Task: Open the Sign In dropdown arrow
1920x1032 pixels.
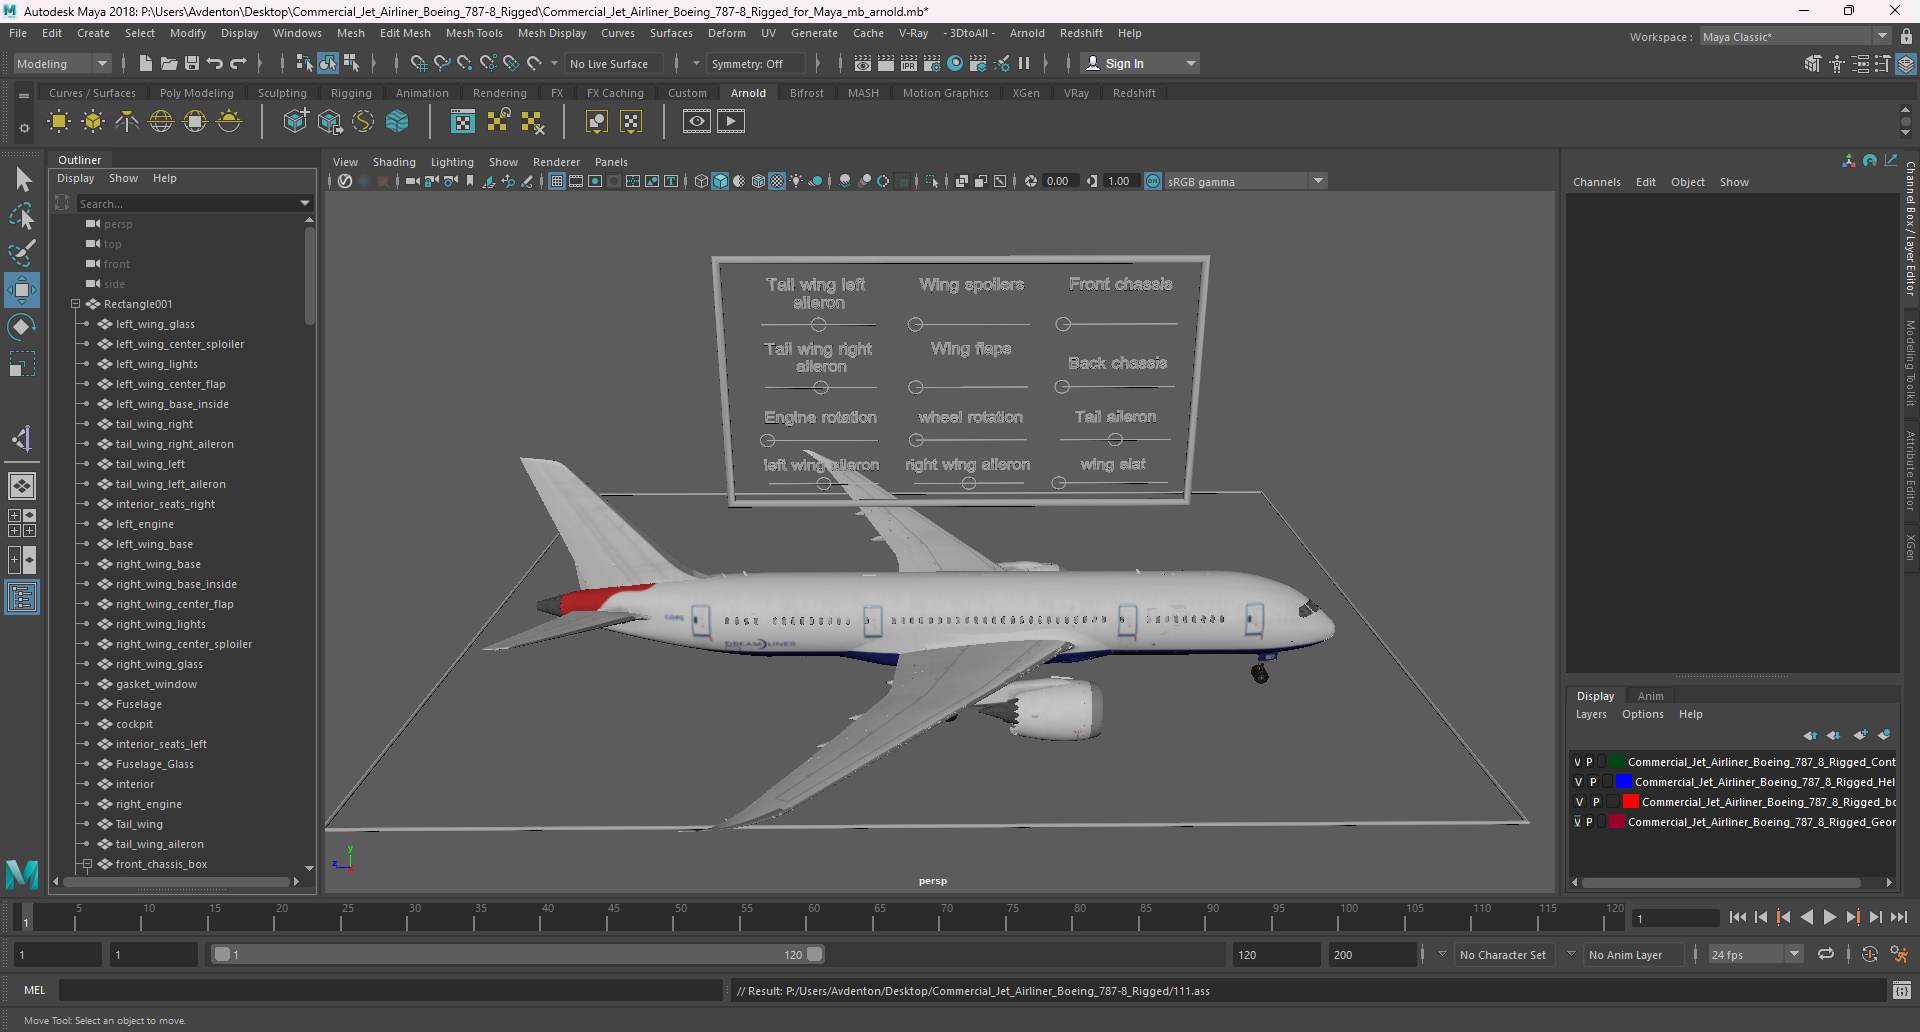Action: (x=1190, y=63)
